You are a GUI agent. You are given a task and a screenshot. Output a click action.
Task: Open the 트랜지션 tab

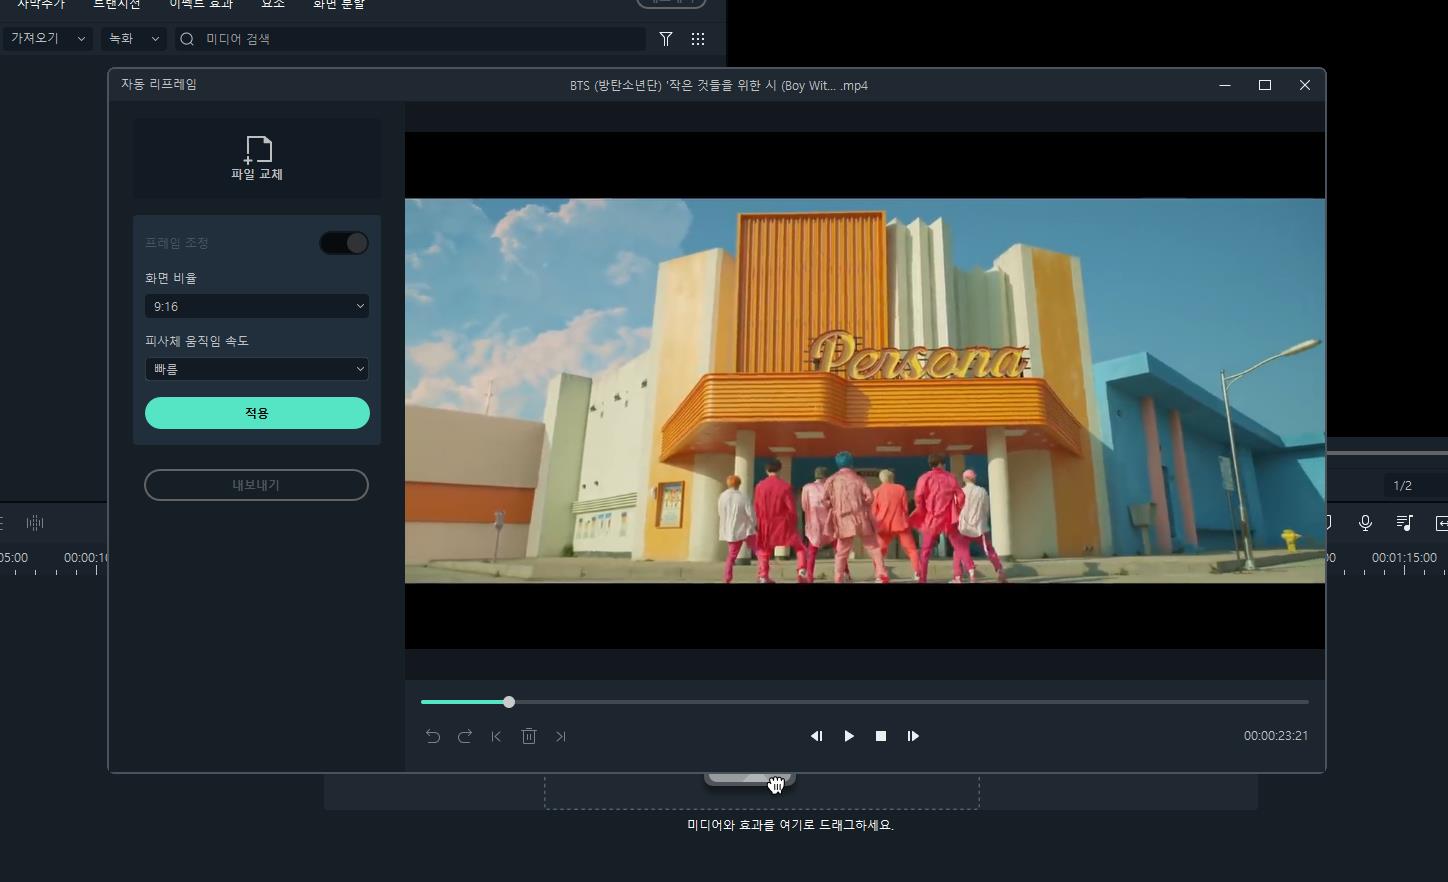coord(117,4)
